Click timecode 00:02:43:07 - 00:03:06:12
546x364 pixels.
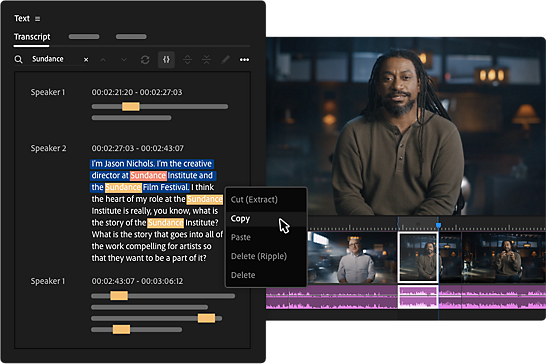pos(137,281)
